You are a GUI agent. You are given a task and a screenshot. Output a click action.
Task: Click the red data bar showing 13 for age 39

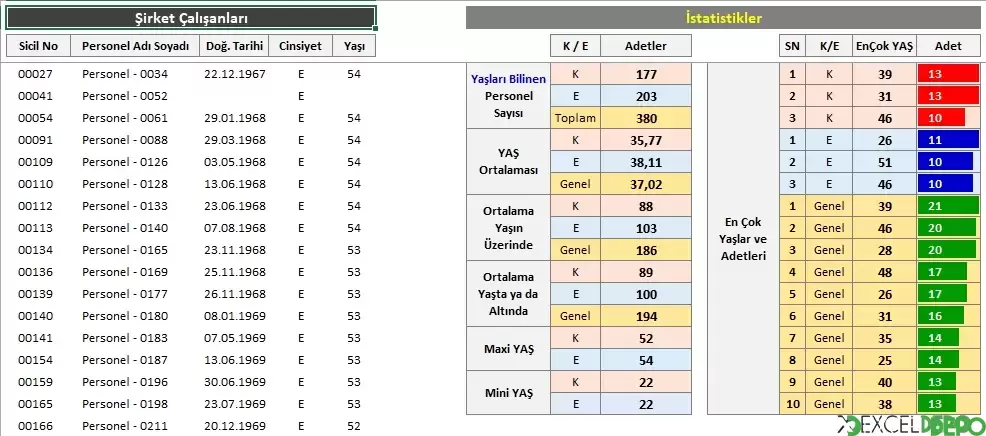pyautogui.click(x=948, y=74)
